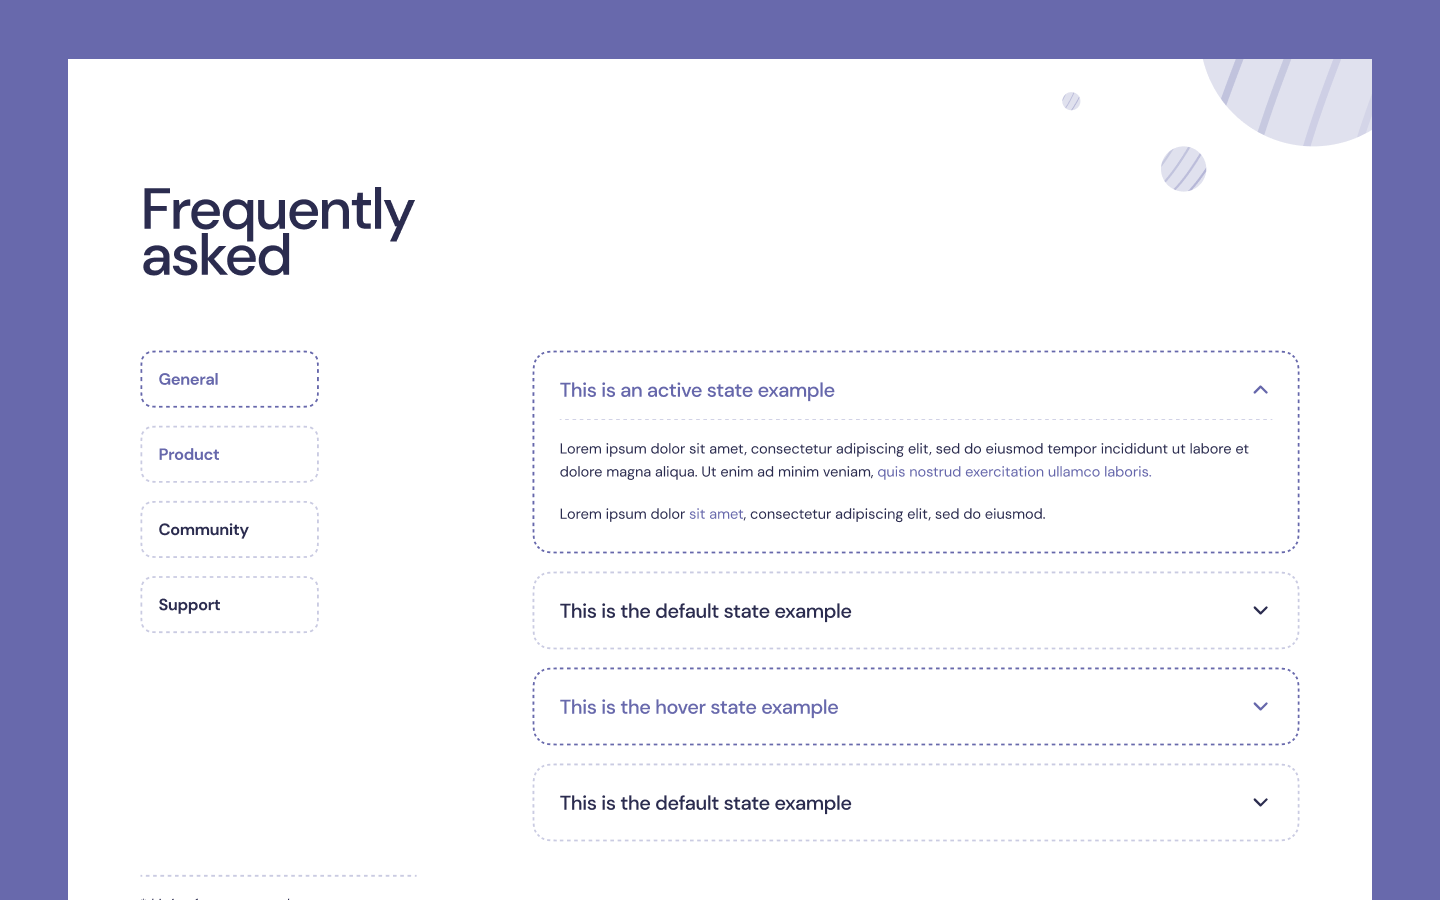Viewport: 1440px width, 900px height.
Task: Follow the "sit amet" link
Action: [x=716, y=514]
